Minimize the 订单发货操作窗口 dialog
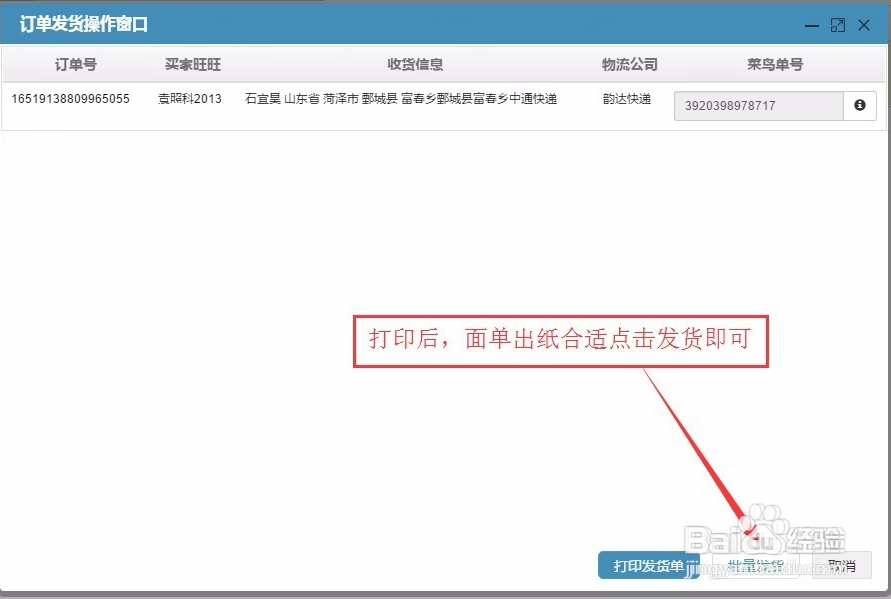The width and height of the screenshot is (891, 599). [811, 26]
